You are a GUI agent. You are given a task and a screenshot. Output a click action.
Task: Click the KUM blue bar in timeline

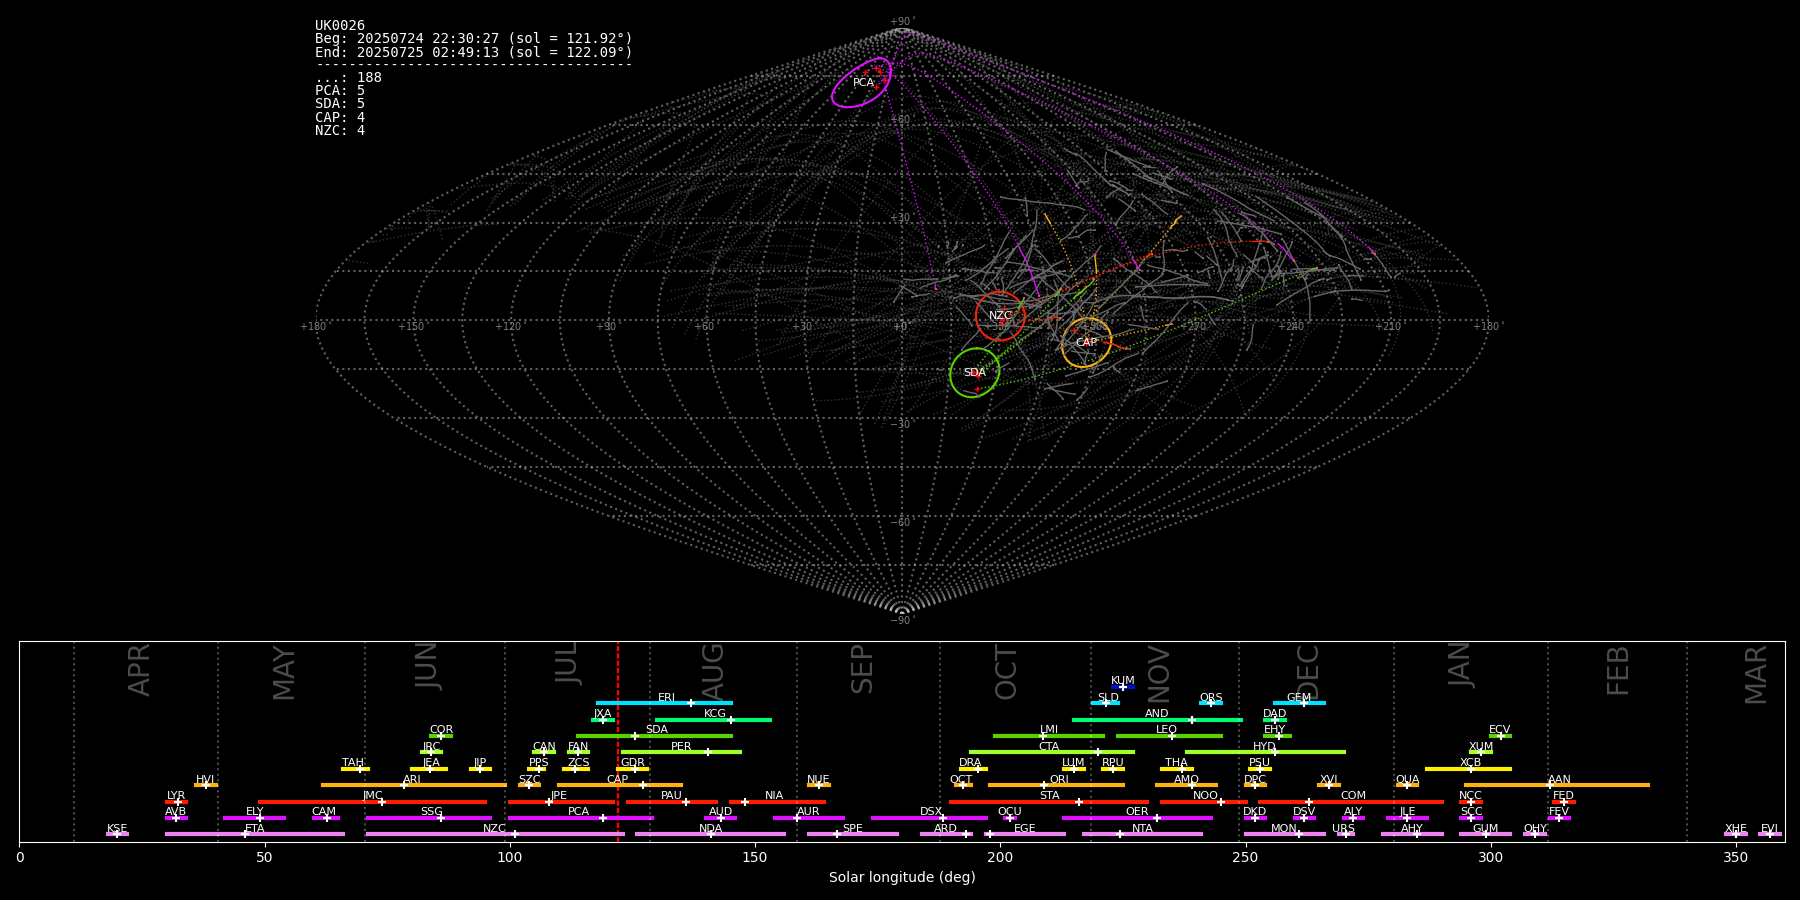coord(1123,687)
